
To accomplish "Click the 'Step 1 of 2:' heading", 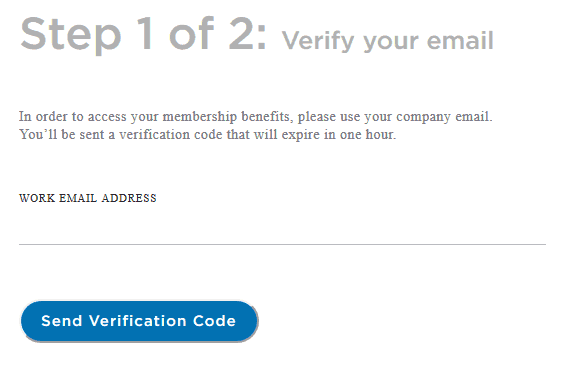I will tap(143, 35).
